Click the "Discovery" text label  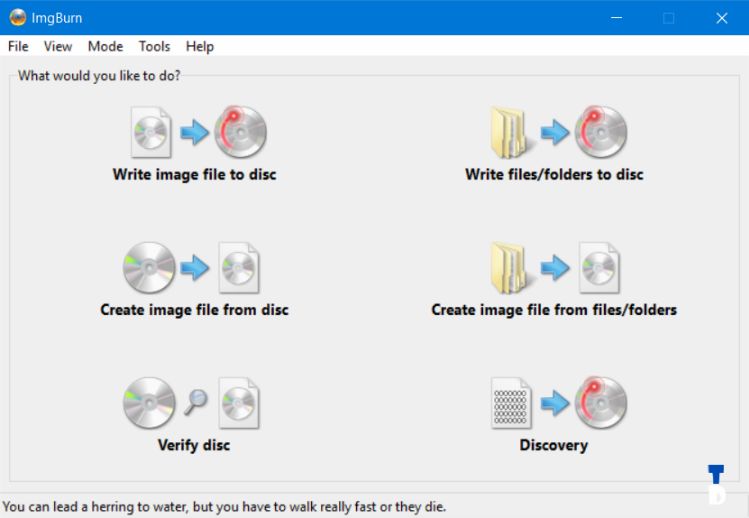[x=554, y=445]
